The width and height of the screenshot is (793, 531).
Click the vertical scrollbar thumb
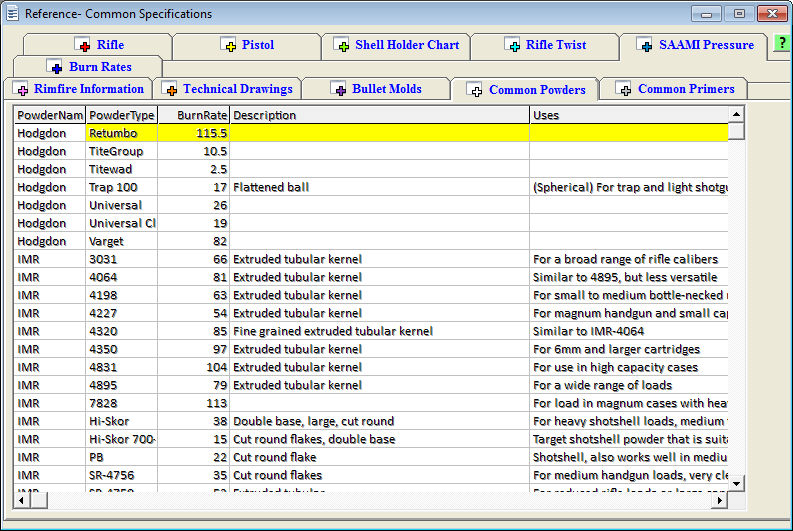click(x=736, y=131)
